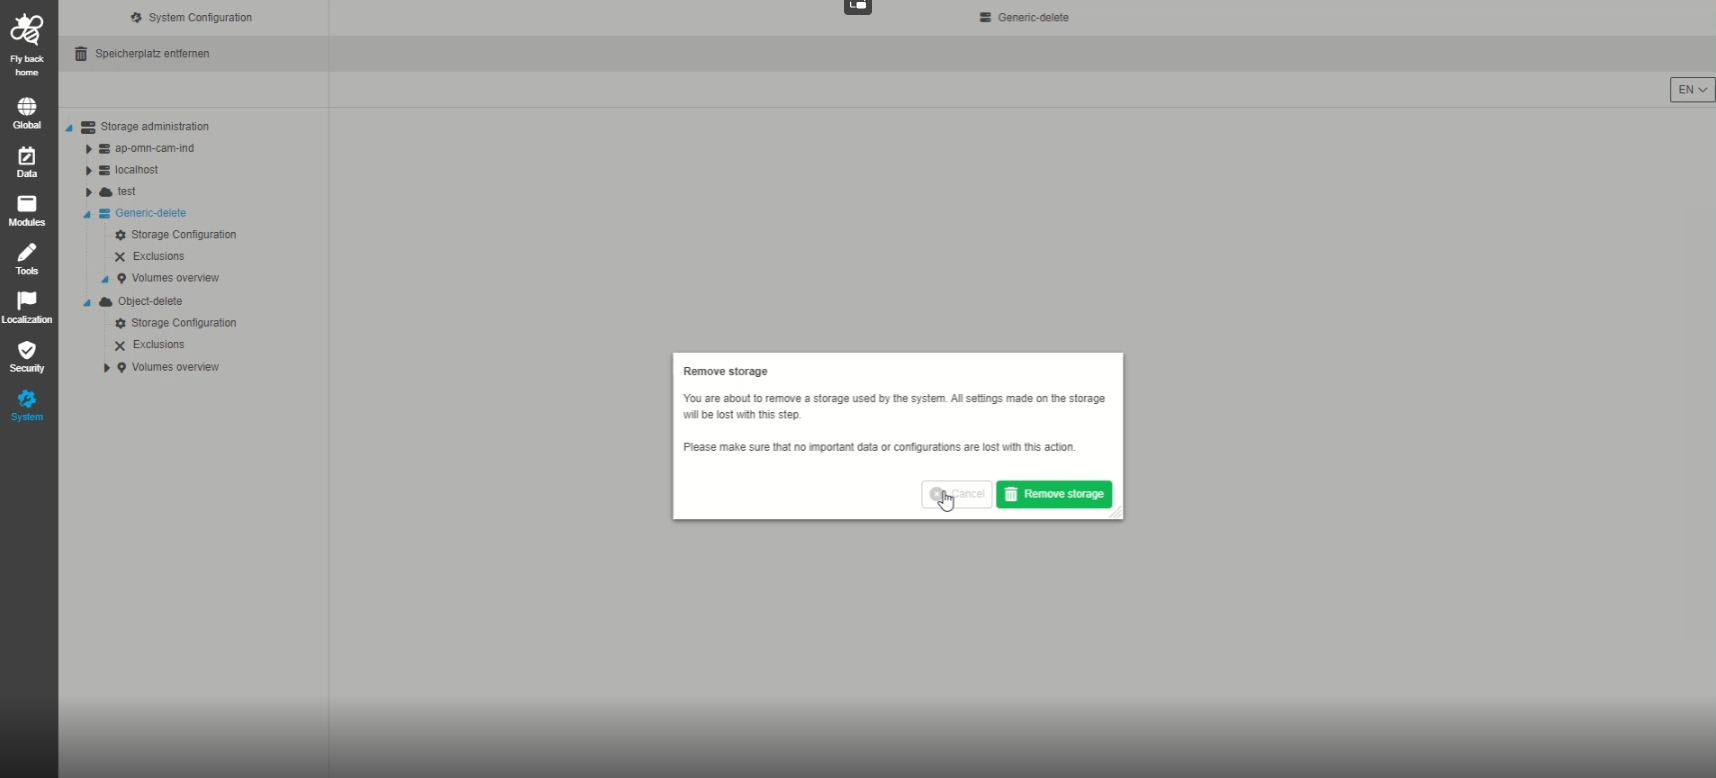This screenshot has height=778, width=1716.
Task: Select Storage administration in the tree
Action: pyautogui.click(x=155, y=127)
